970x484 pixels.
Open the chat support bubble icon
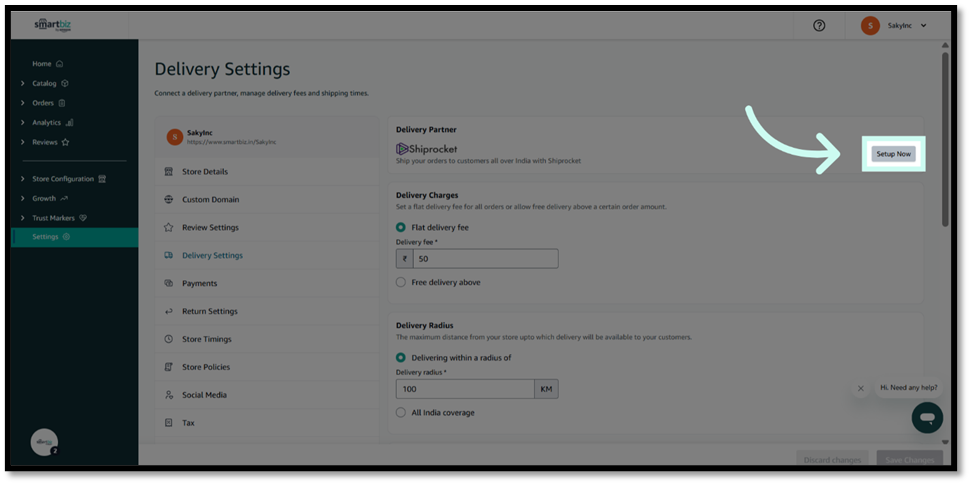[x=927, y=417]
